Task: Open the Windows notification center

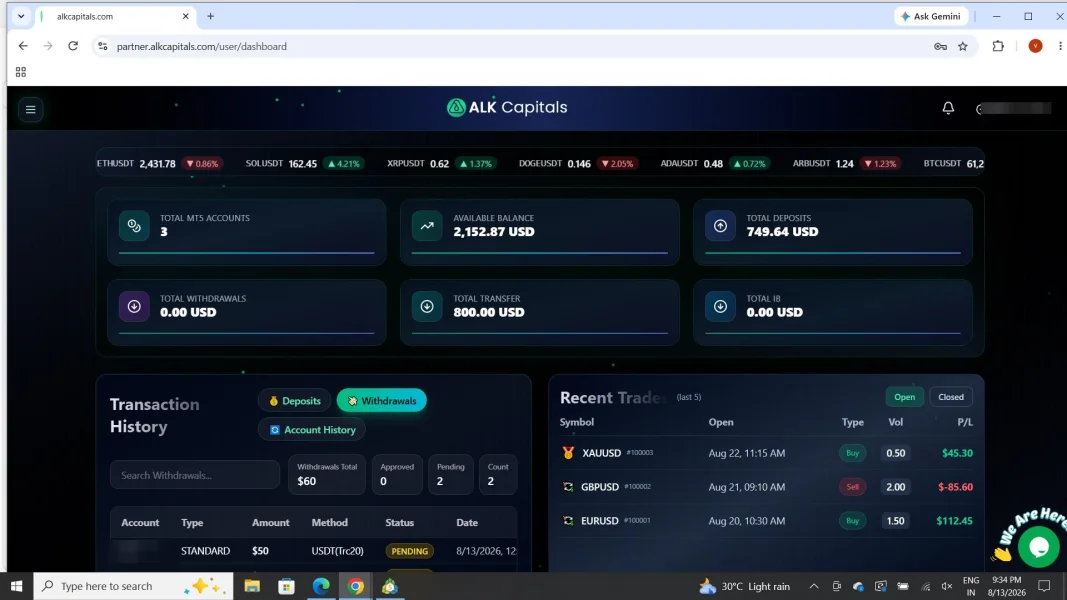Action: pyautogui.click(x=1044, y=586)
